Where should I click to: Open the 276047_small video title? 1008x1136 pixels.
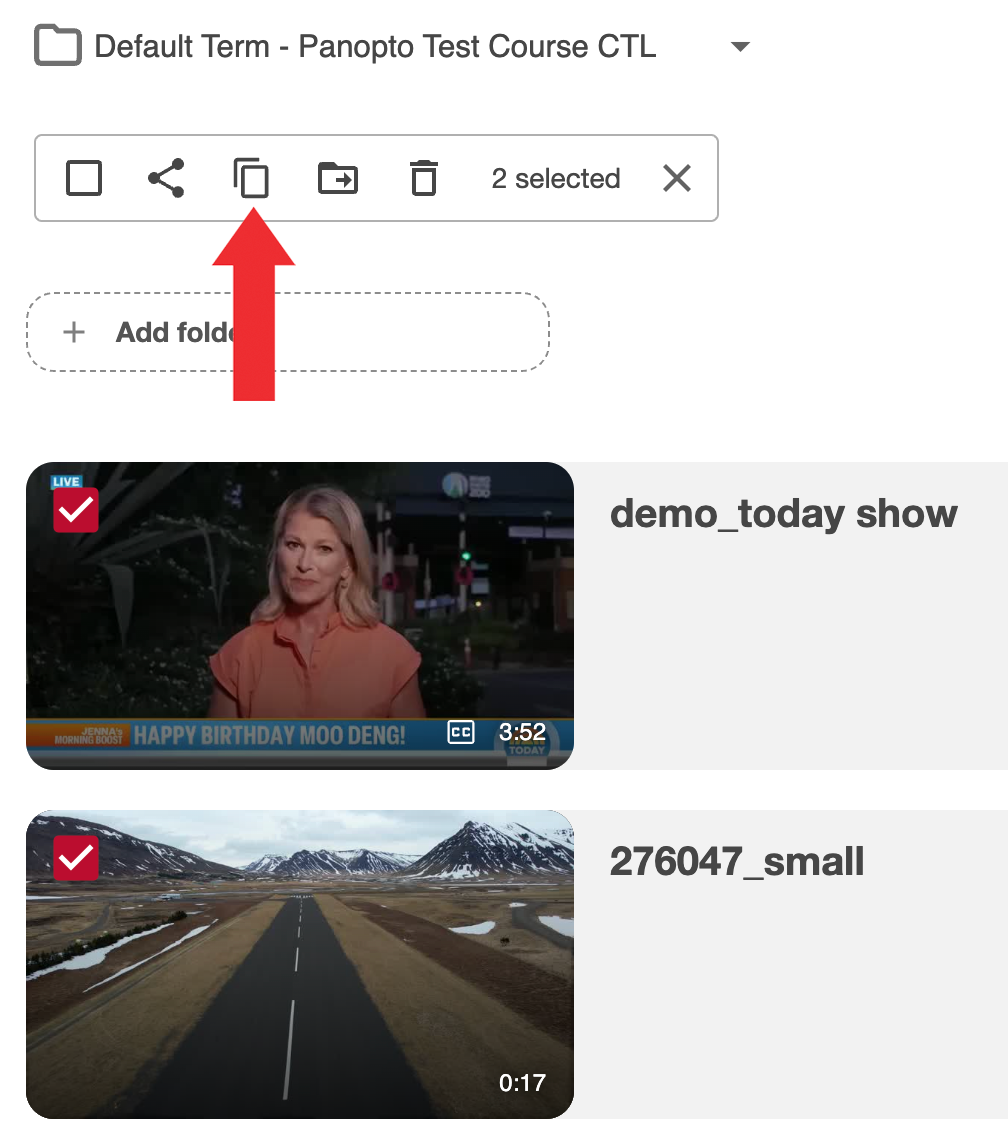point(737,862)
